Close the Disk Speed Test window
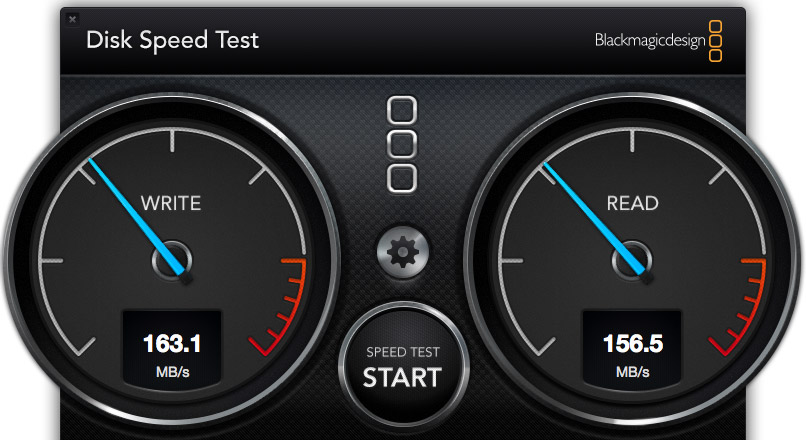Image resolution: width=806 pixels, height=440 pixels. [72, 20]
